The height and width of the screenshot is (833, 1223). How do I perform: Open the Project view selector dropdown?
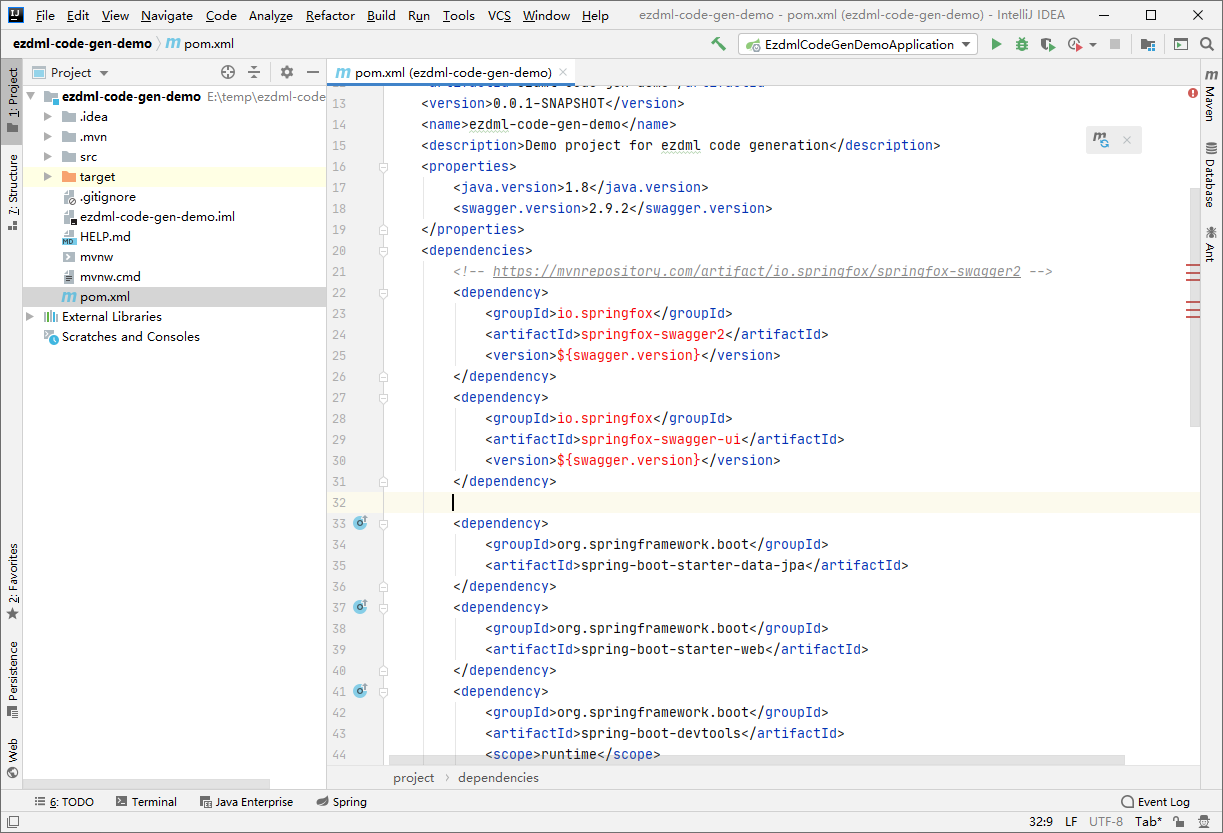[x=70, y=72]
